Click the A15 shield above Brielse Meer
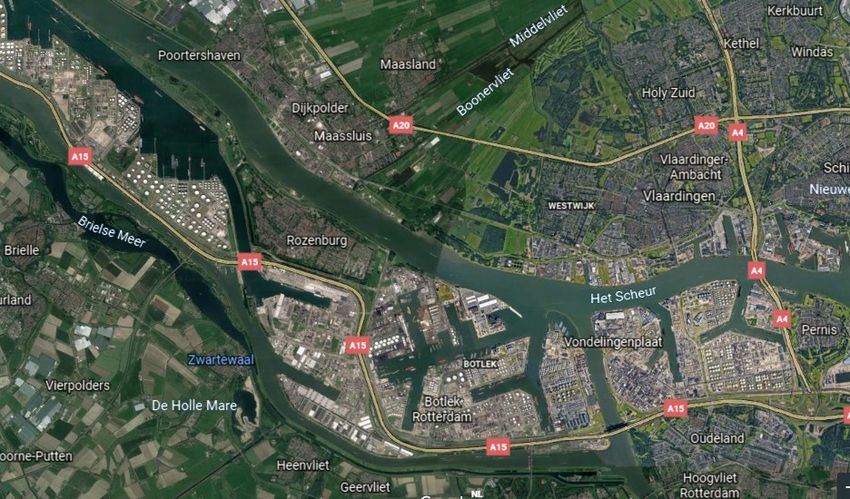Image resolution: width=850 pixels, height=499 pixels. pyautogui.click(x=80, y=157)
